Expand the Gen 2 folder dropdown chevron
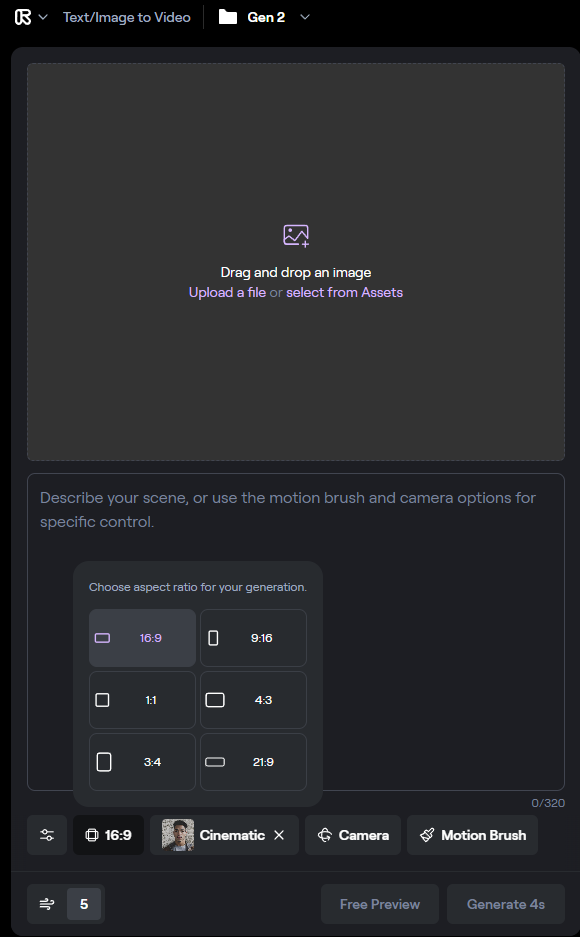The width and height of the screenshot is (580, 937). pos(305,17)
